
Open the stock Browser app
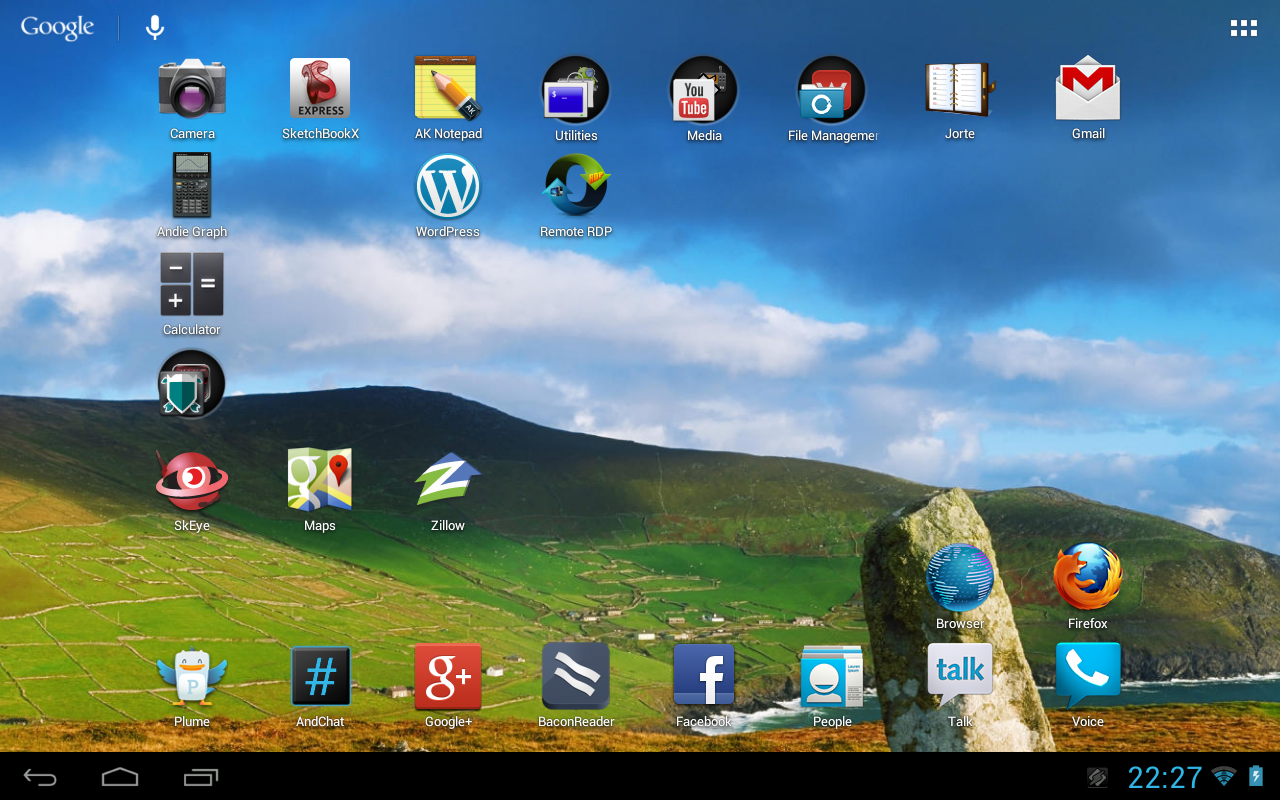960,587
